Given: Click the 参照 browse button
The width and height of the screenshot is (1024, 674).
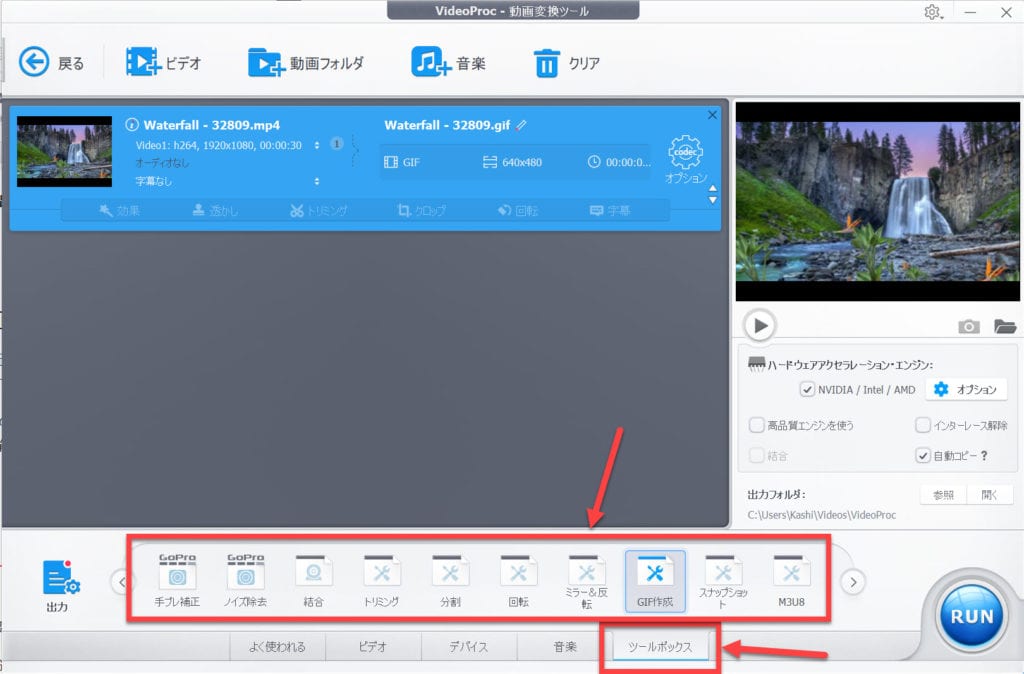Looking at the screenshot, I should pos(941,494).
